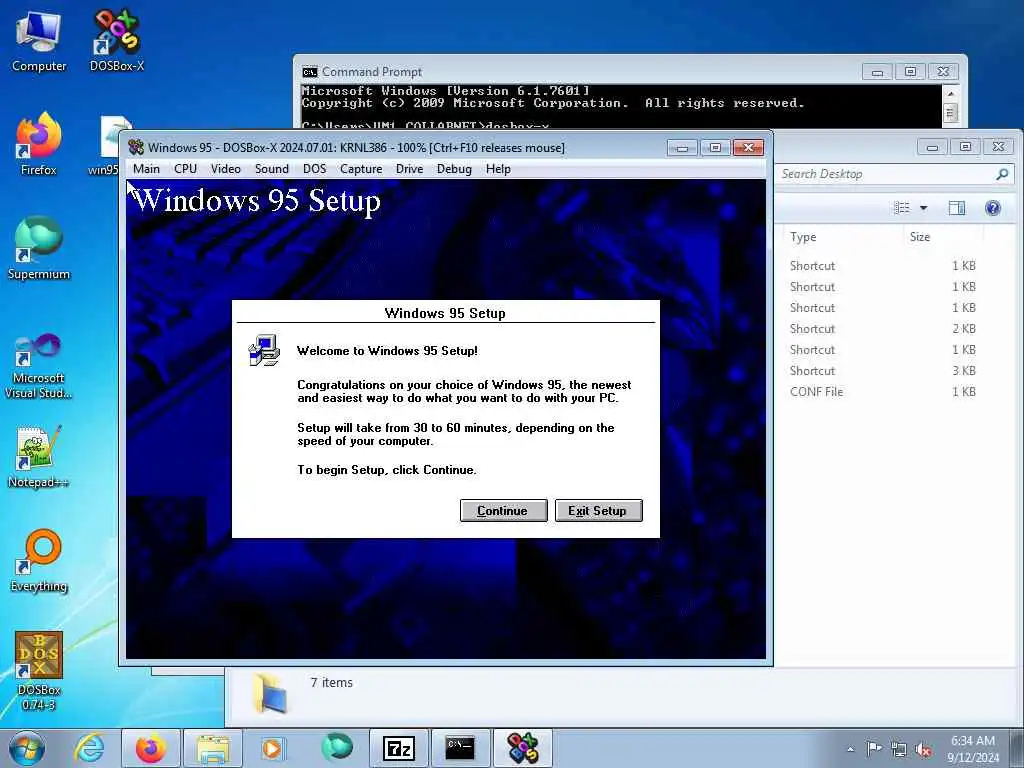Screen dimensions: 1024x768
Task: Open the Drive menu
Action: click(409, 169)
